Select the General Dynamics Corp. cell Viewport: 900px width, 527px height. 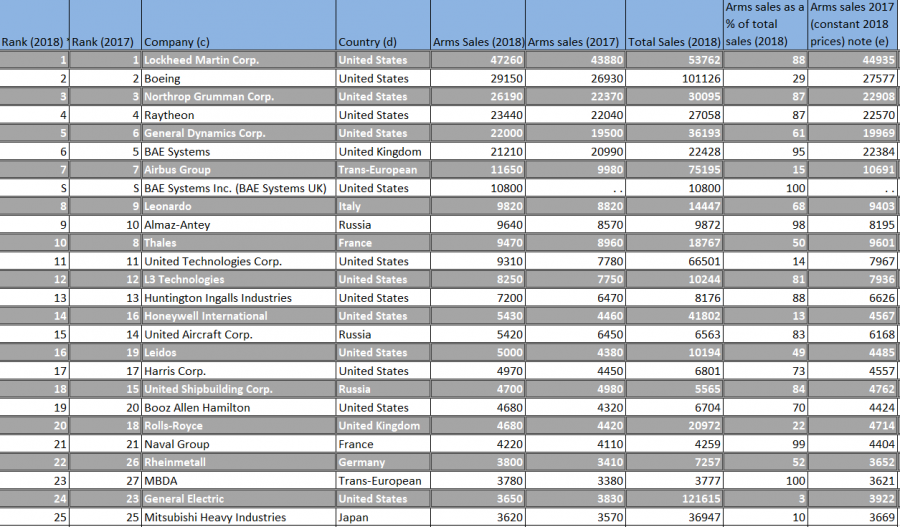(x=239, y=133)
